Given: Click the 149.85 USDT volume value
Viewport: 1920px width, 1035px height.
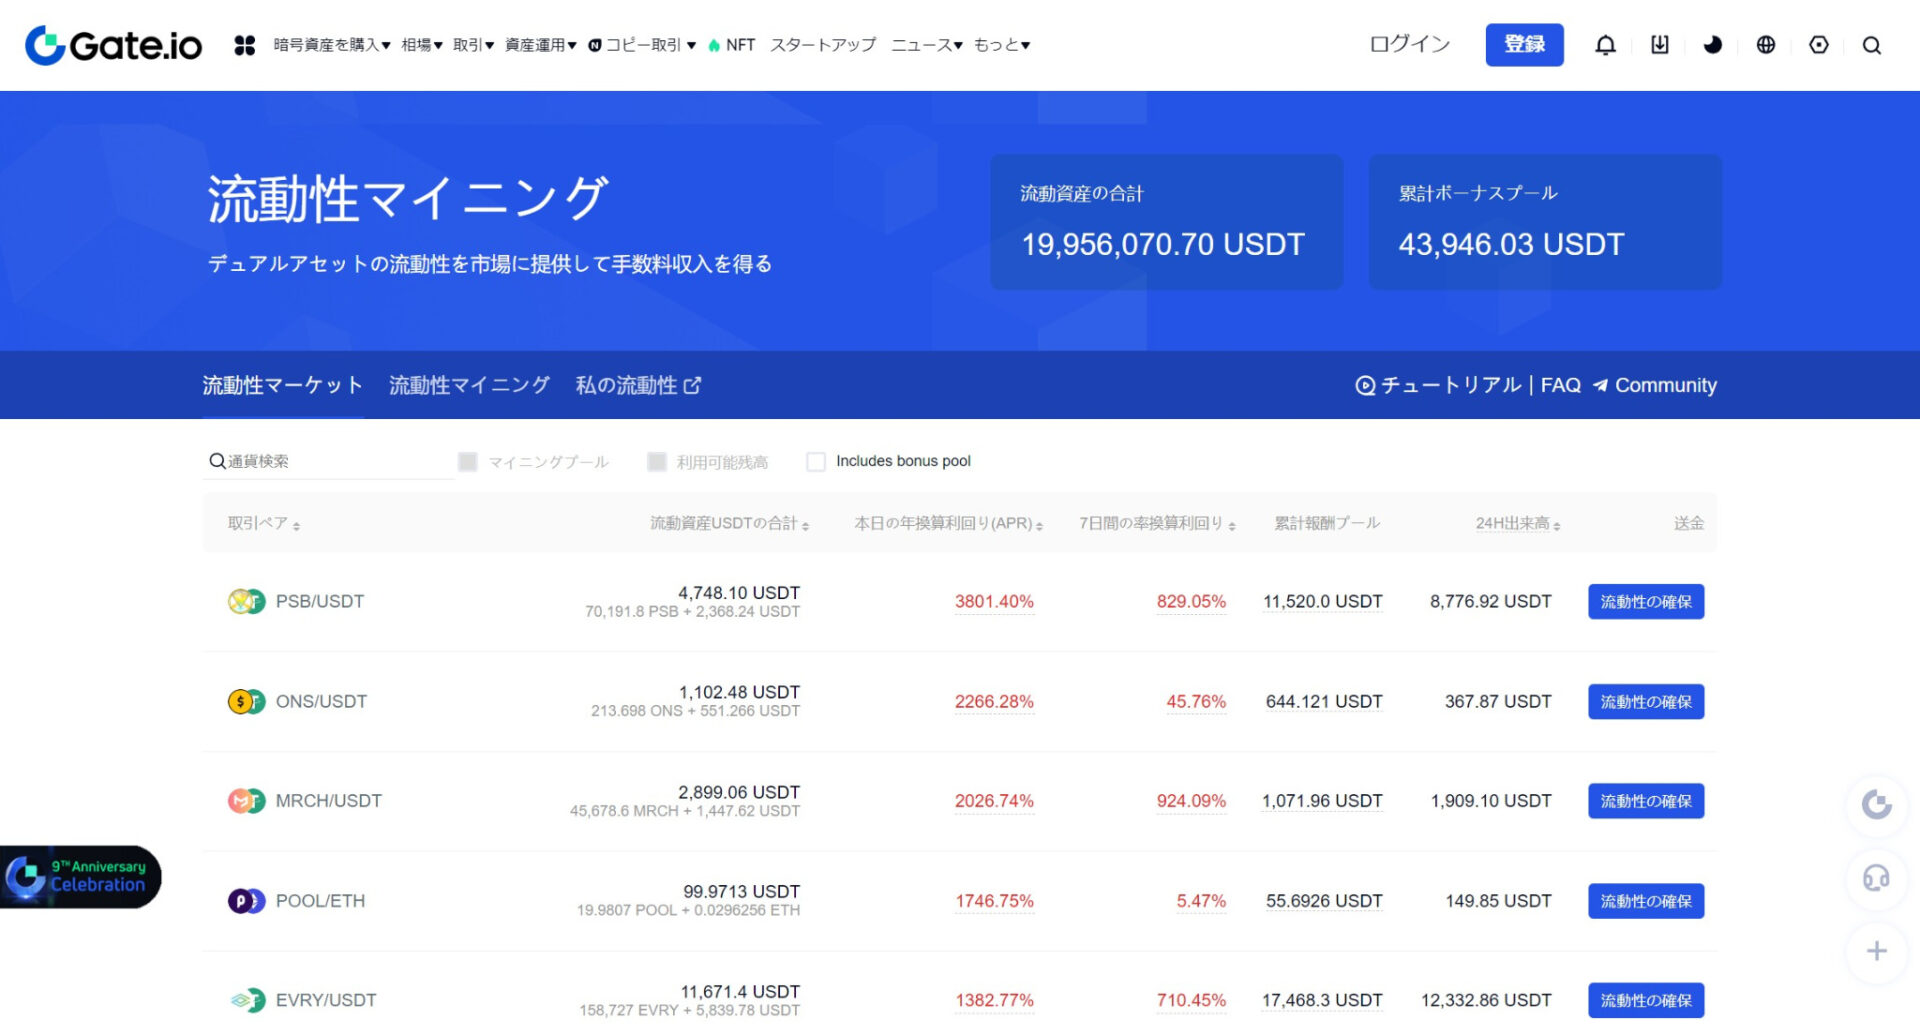Looking at the screenshot, I should point(1498,901).
